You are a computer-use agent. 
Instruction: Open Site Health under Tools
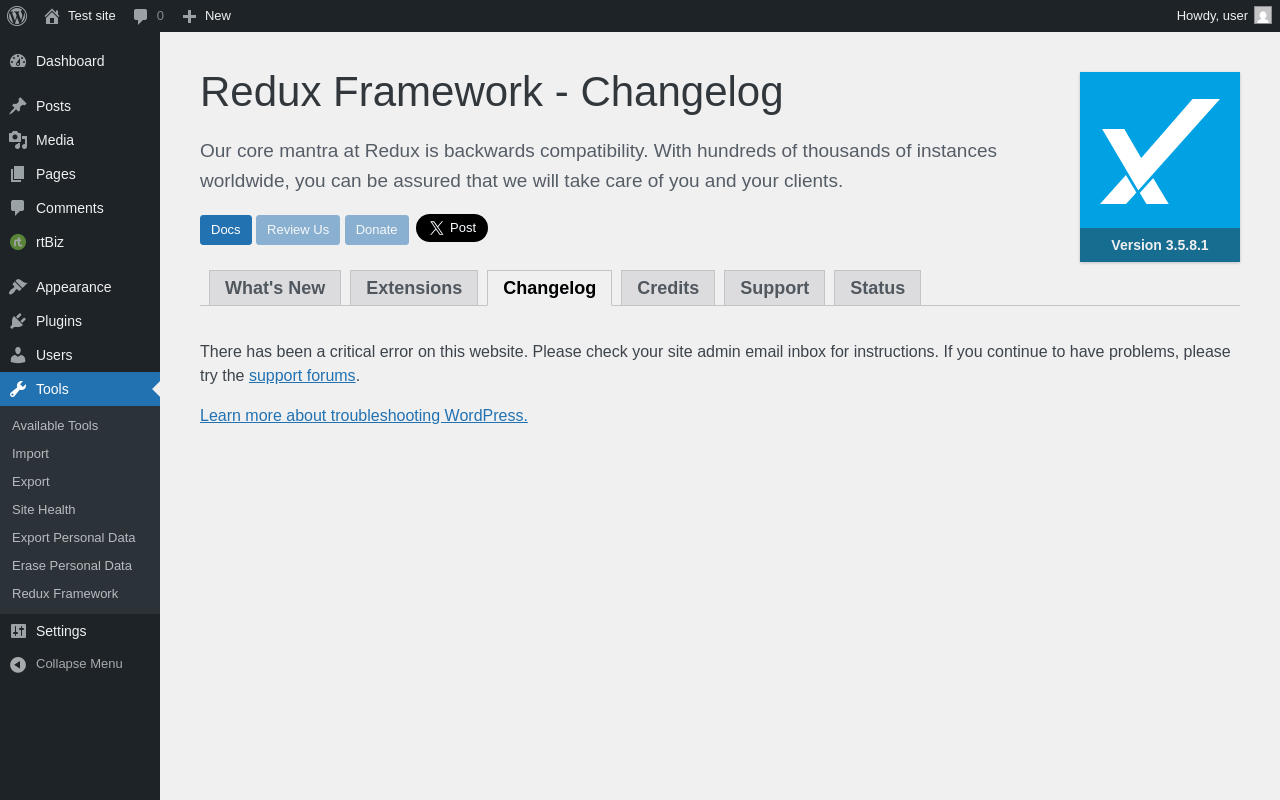pyautogui.click(x=44, y=510)
